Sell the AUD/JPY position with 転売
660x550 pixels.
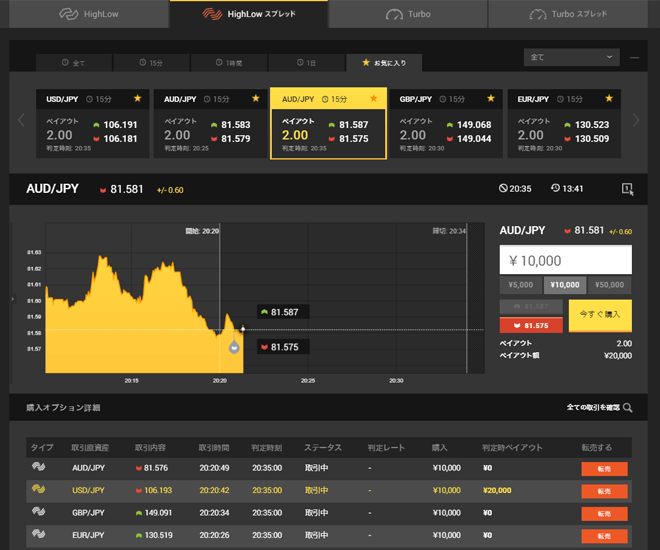(x=604, y=468)
